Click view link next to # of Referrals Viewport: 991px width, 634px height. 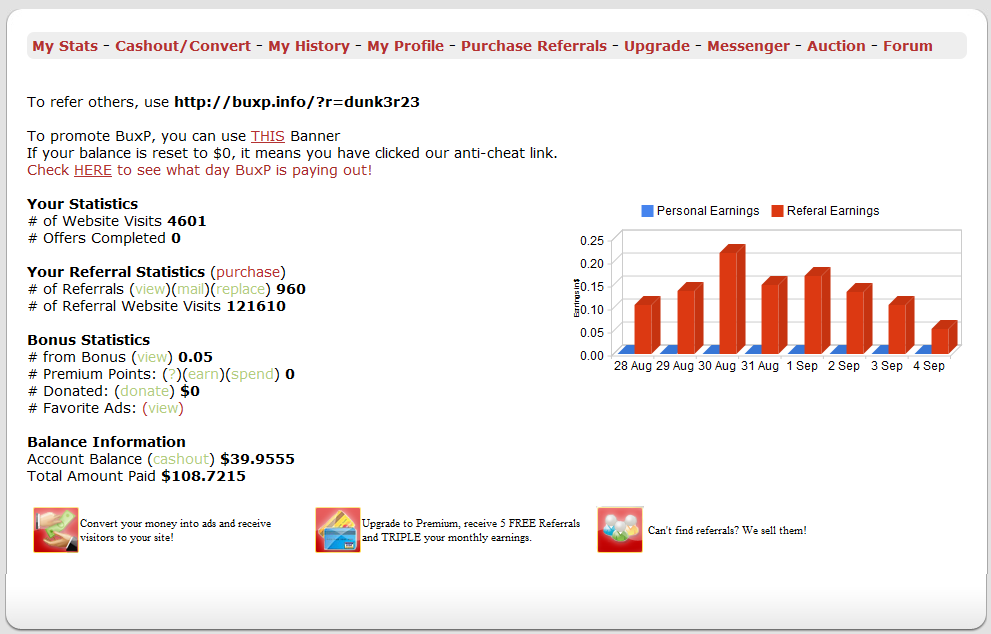tap(150, 290)
